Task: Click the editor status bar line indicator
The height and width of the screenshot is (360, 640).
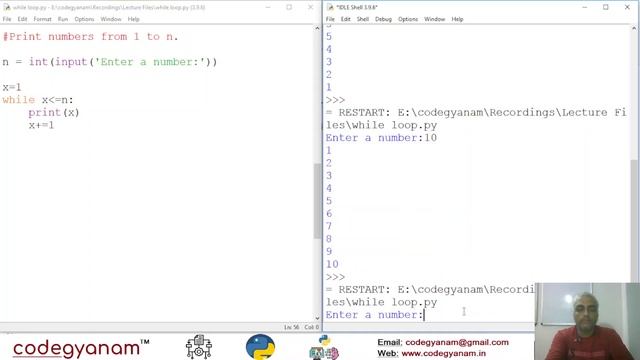Action: tap(291, 327)
